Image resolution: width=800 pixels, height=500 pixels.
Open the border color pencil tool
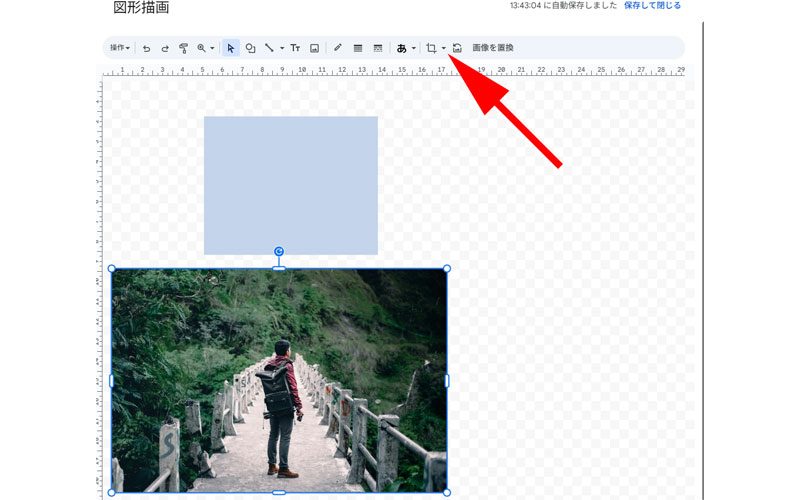(x=338, y=48)
